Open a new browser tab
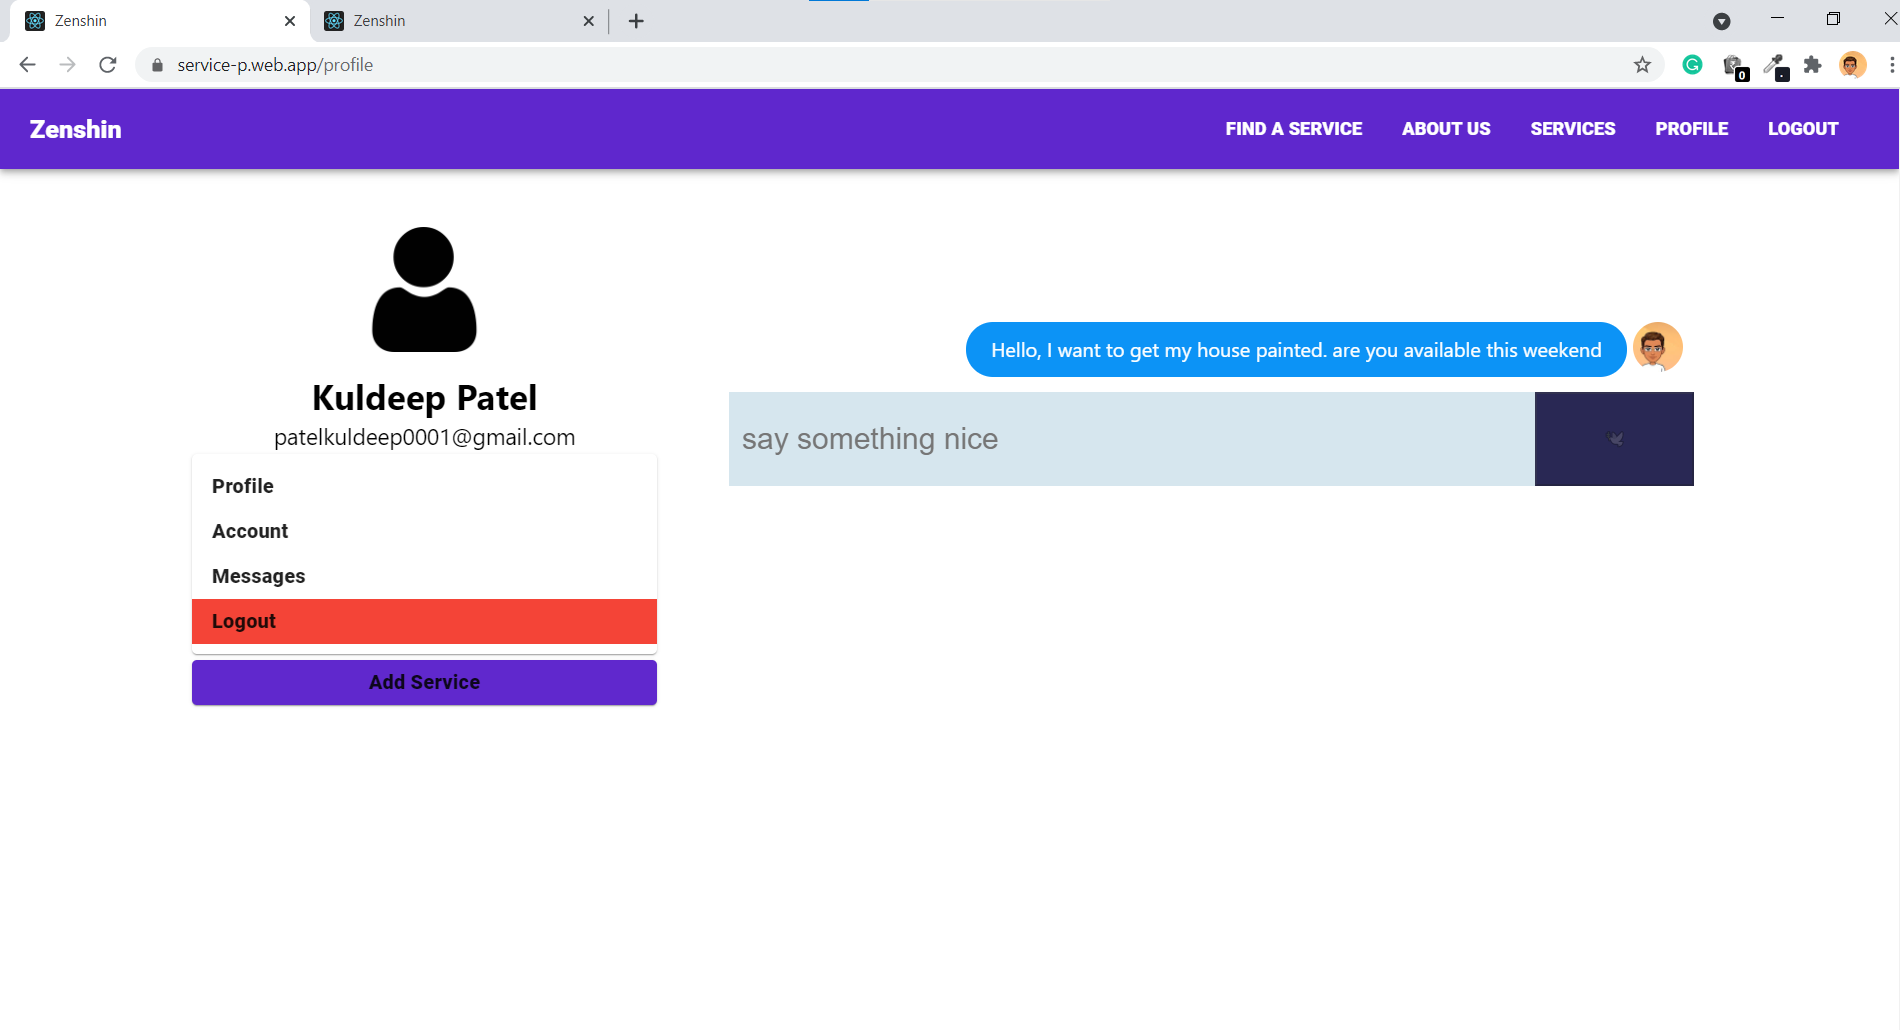The height and width of the screenshot is (1030, 1900). tap(636, 21)
